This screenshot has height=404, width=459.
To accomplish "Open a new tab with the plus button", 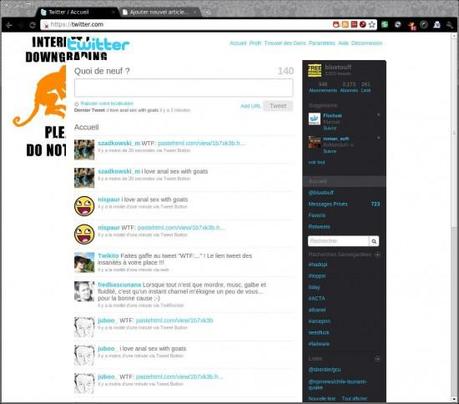I will tap(207, 12).
